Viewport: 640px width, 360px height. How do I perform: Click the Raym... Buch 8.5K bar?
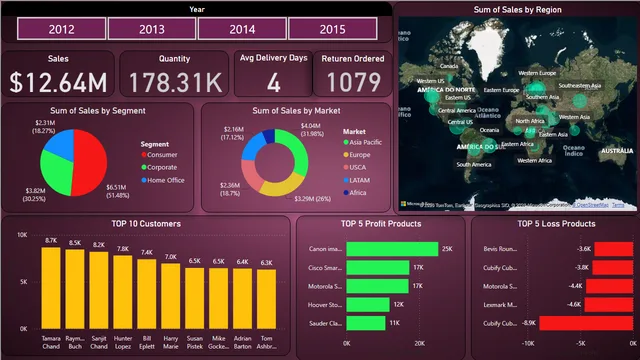(x=75, y=289)
